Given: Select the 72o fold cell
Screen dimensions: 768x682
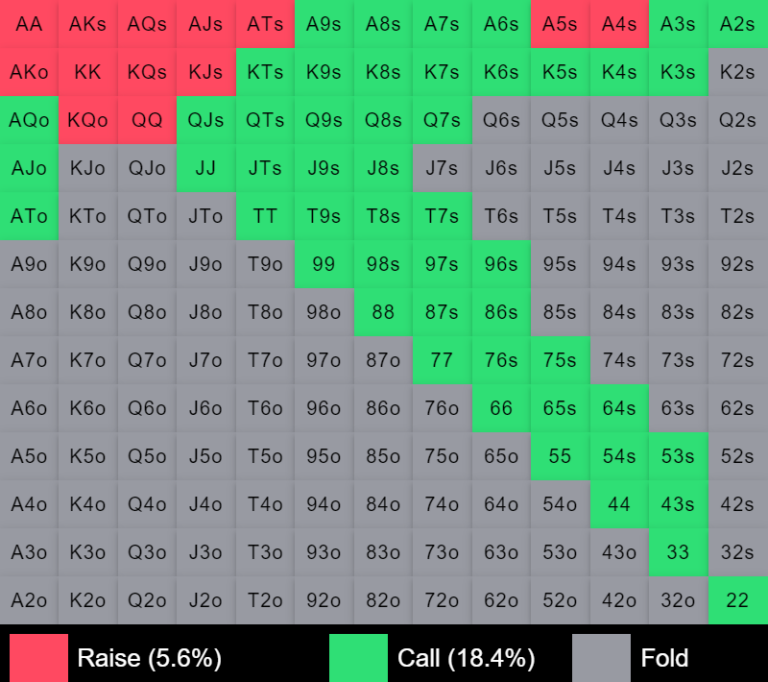Looking at the screenshot, I should [x=442, y=600].
